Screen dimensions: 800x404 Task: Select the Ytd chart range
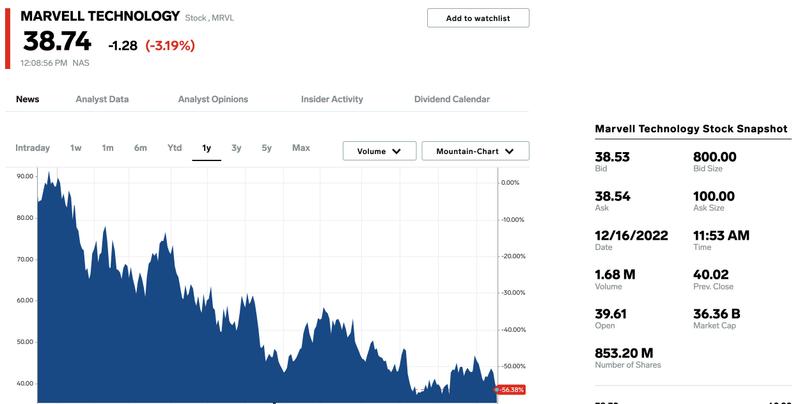(x=174, y=148)
